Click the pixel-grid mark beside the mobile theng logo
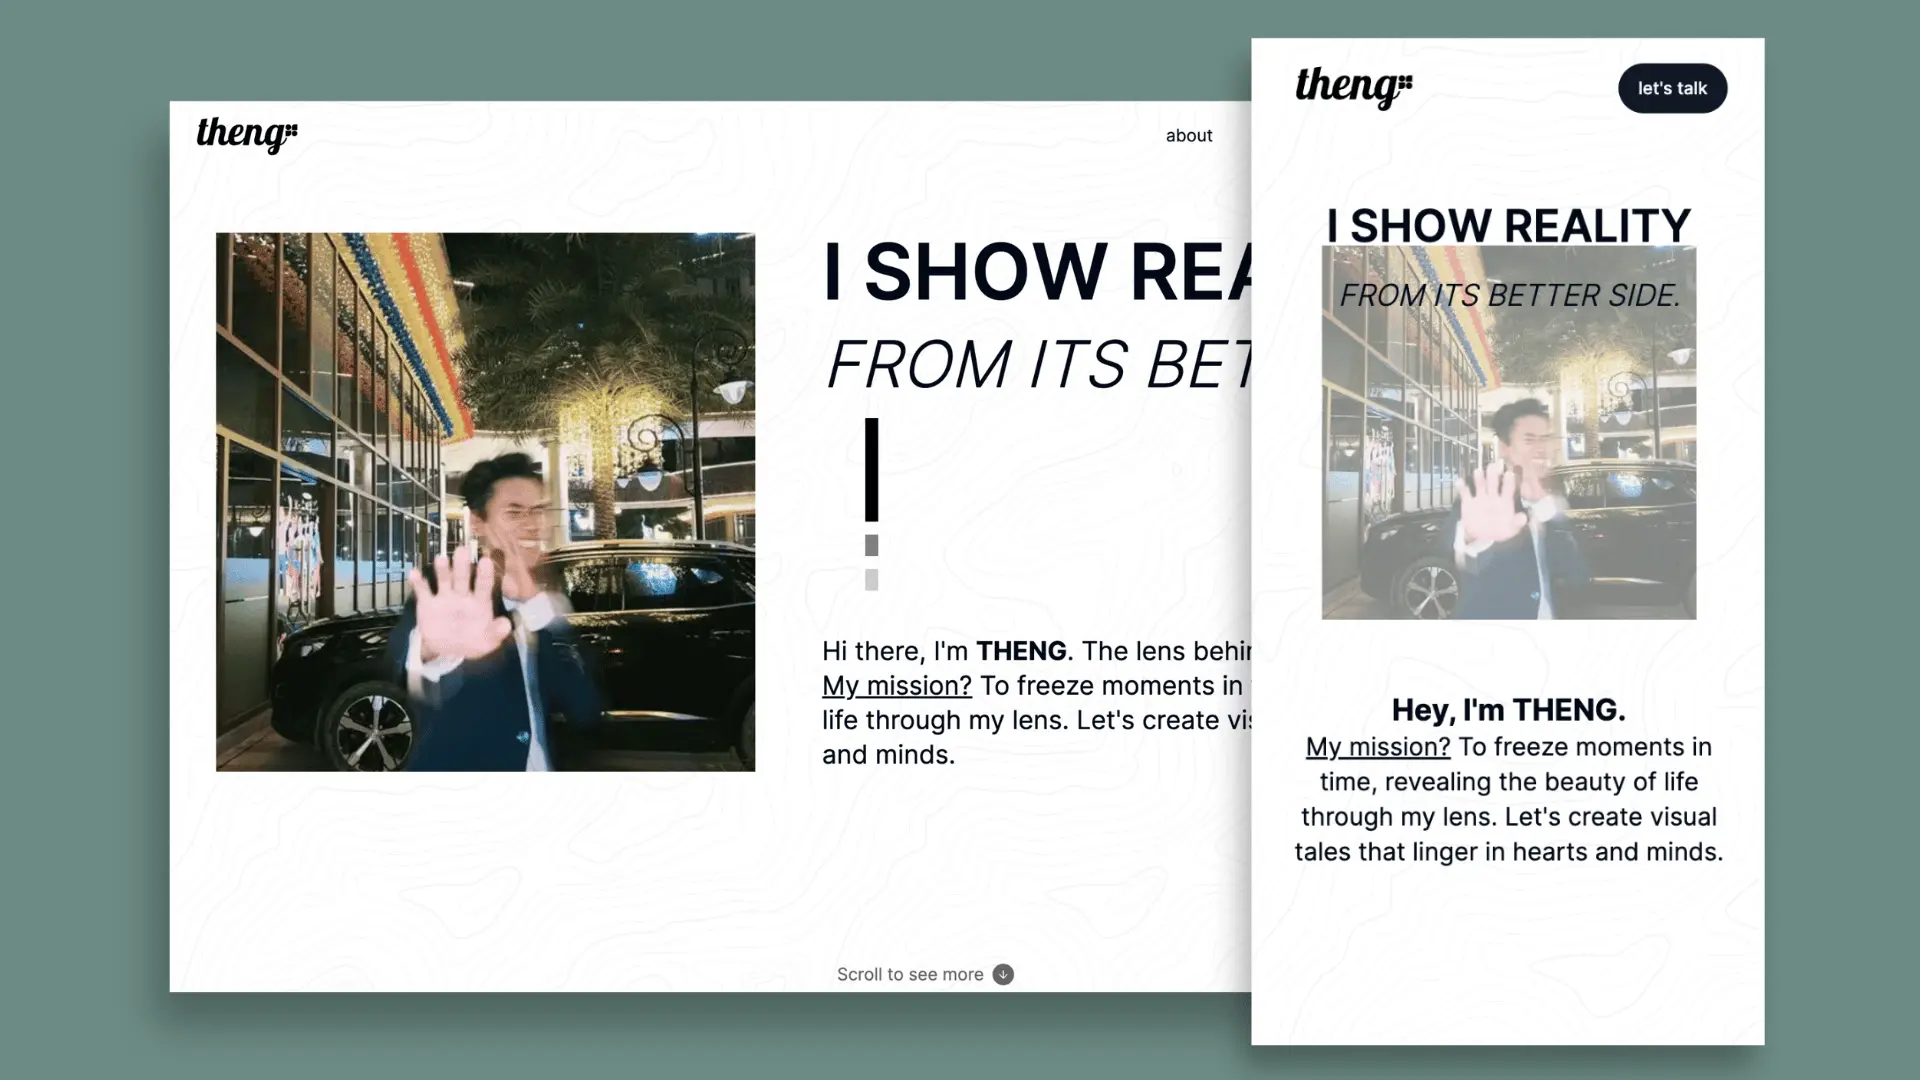The width and height of the screenshot is (1920, 1080). coord(1404,83)
